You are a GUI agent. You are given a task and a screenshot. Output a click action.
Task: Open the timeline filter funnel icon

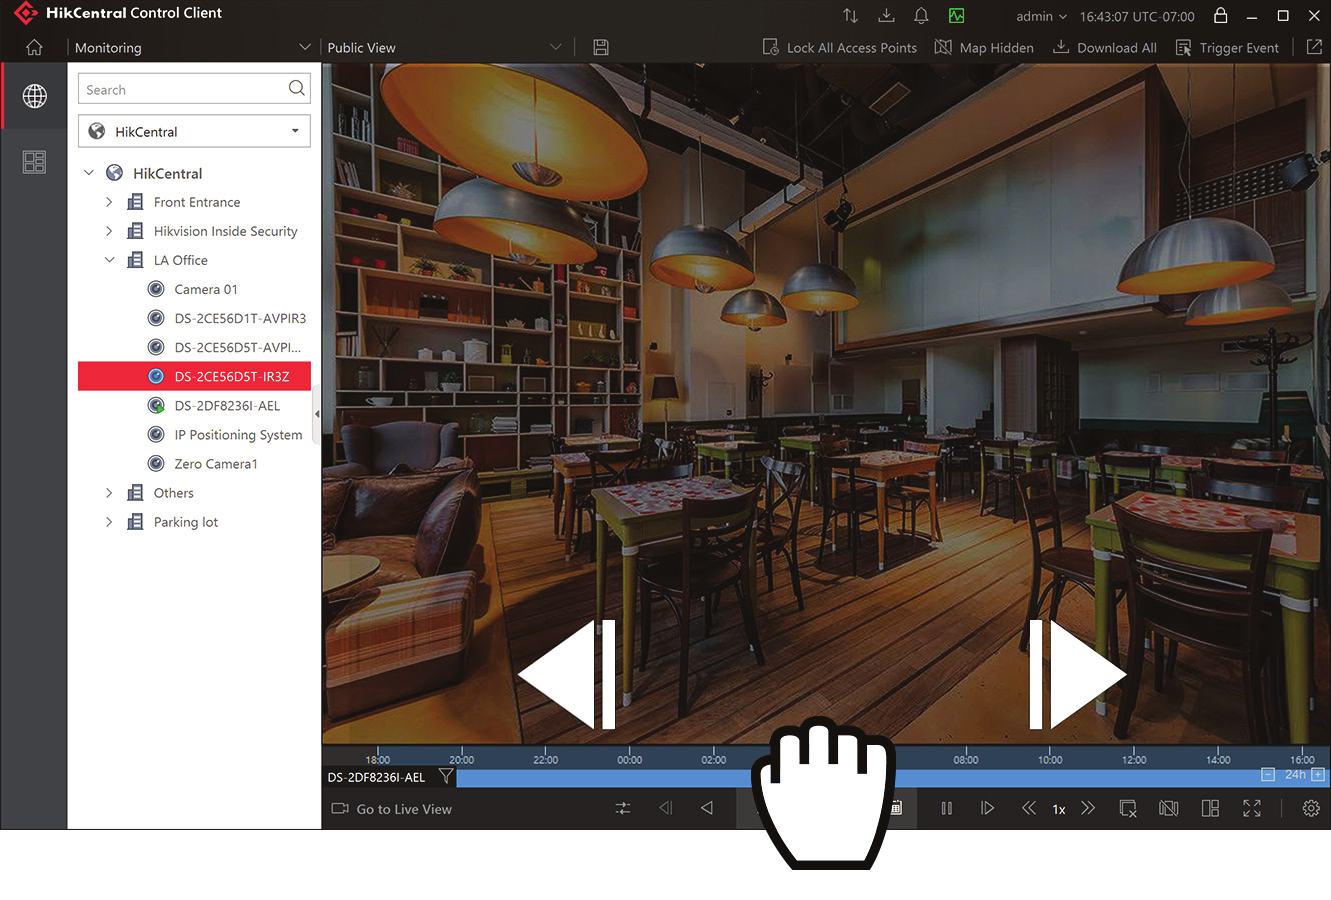click(446, 776)
